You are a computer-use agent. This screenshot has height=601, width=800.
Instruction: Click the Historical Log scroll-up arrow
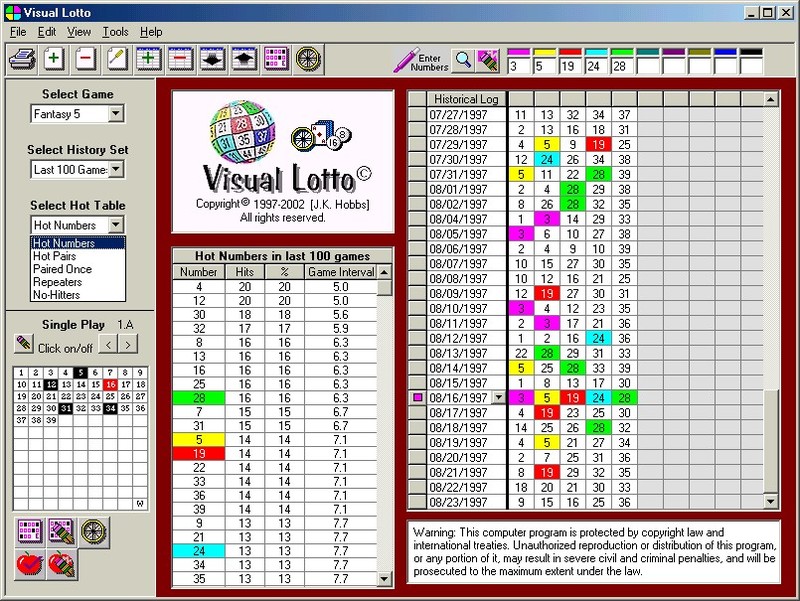coord(771,99)
